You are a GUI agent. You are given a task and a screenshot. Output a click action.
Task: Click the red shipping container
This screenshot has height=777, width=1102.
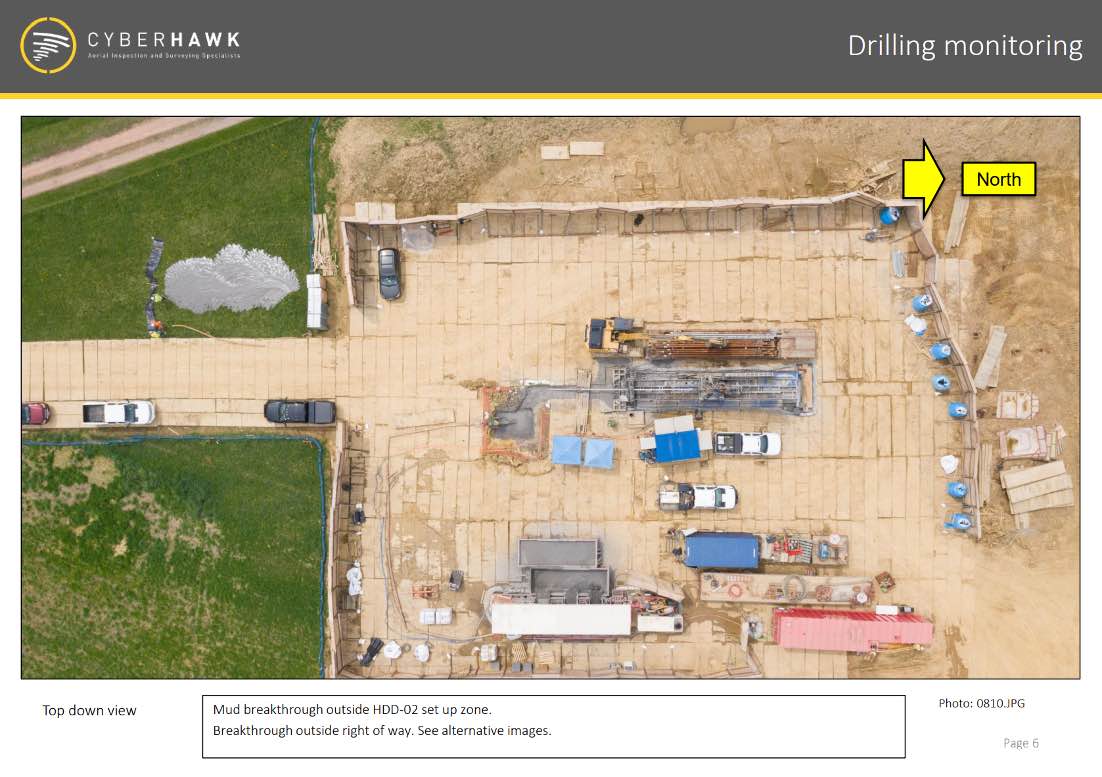pos(852,629)
